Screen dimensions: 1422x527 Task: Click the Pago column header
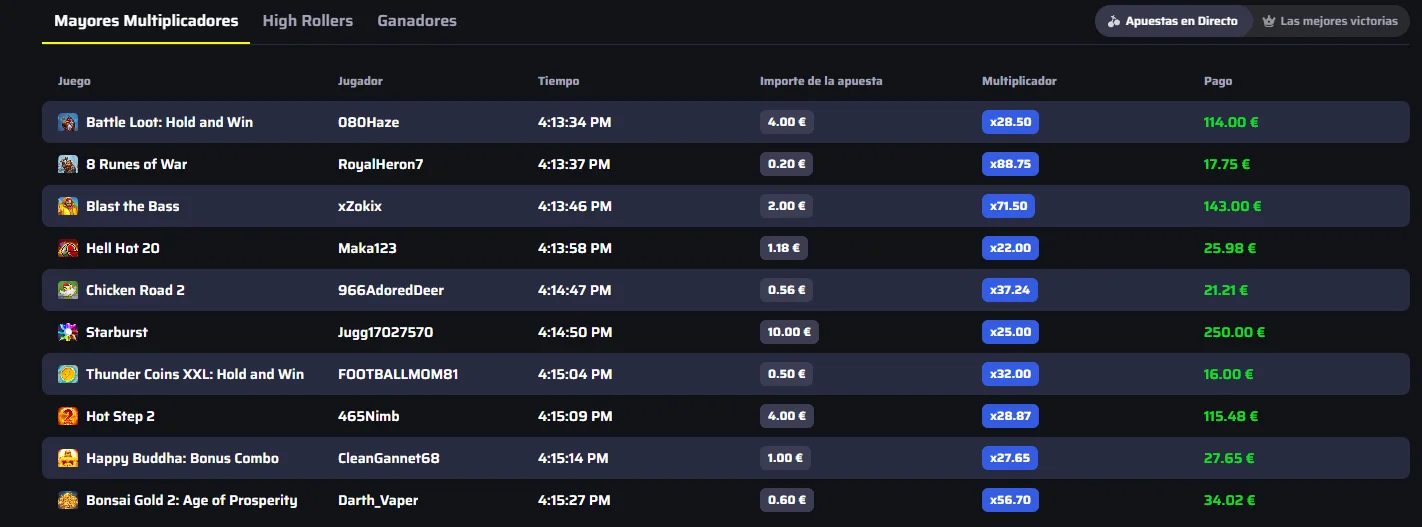click(x=1218, y=81)
